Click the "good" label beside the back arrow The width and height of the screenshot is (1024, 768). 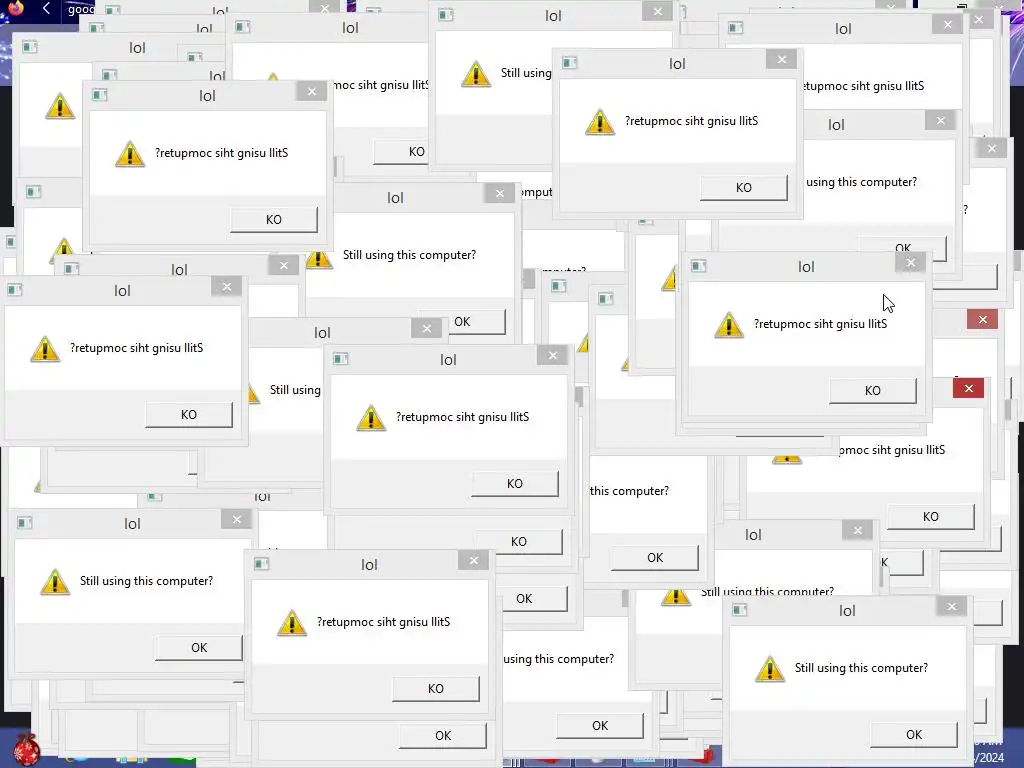click(x=81, y=9)
